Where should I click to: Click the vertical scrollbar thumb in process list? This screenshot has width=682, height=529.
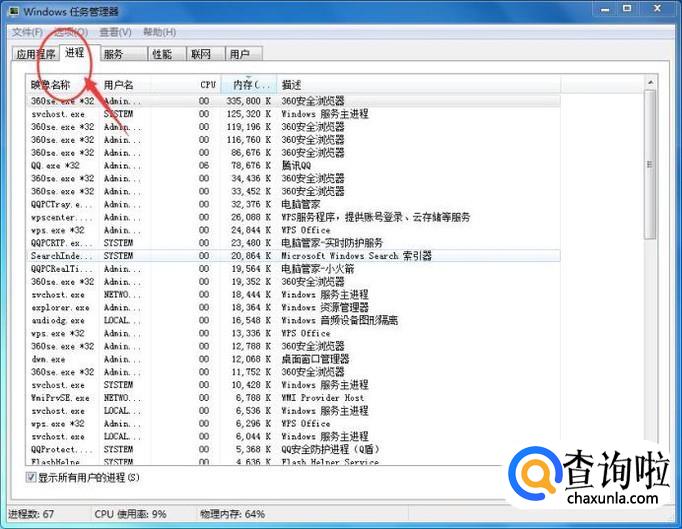click(x=650, y=164)
